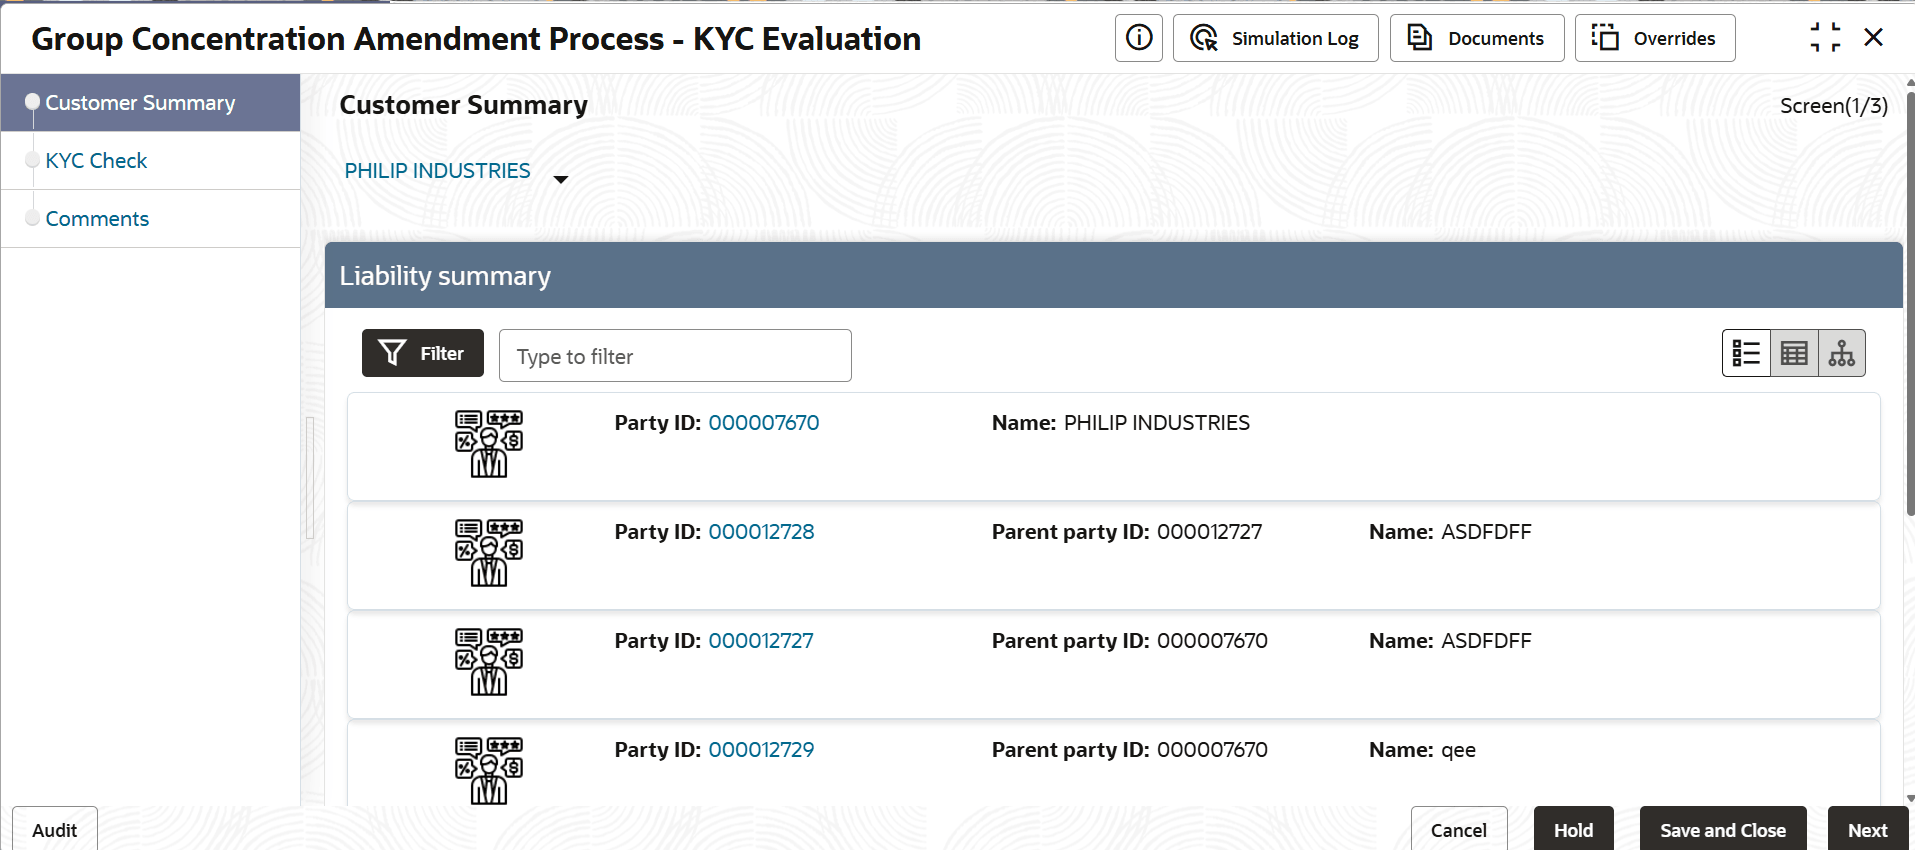Image resolution: width=1915 pixels, height=850 pixels.
Task: Close the KYC Evaluation window
Action: (x=1874, y=38)
